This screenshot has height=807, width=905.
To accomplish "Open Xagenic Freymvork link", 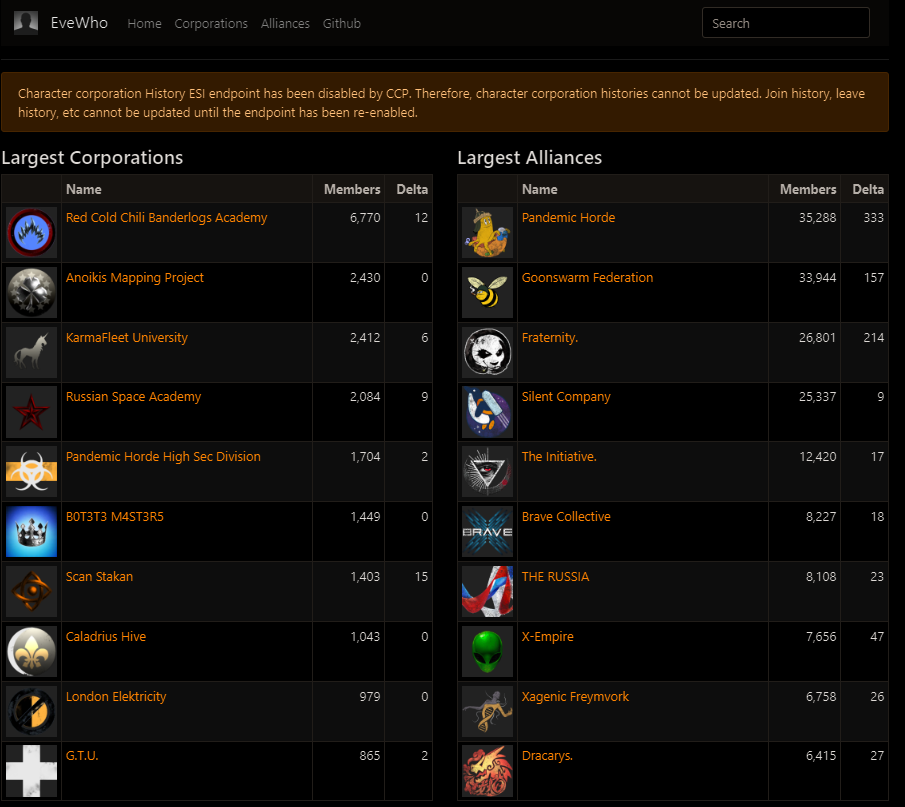I will click(575, 697).
